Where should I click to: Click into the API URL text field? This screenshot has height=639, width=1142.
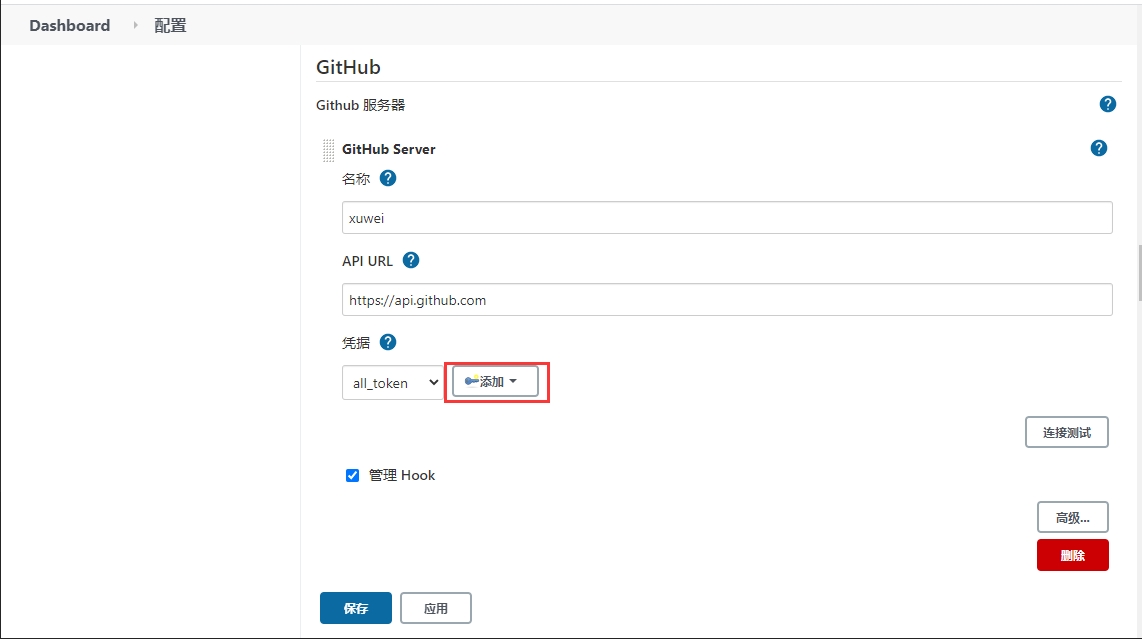coord(726,299)
